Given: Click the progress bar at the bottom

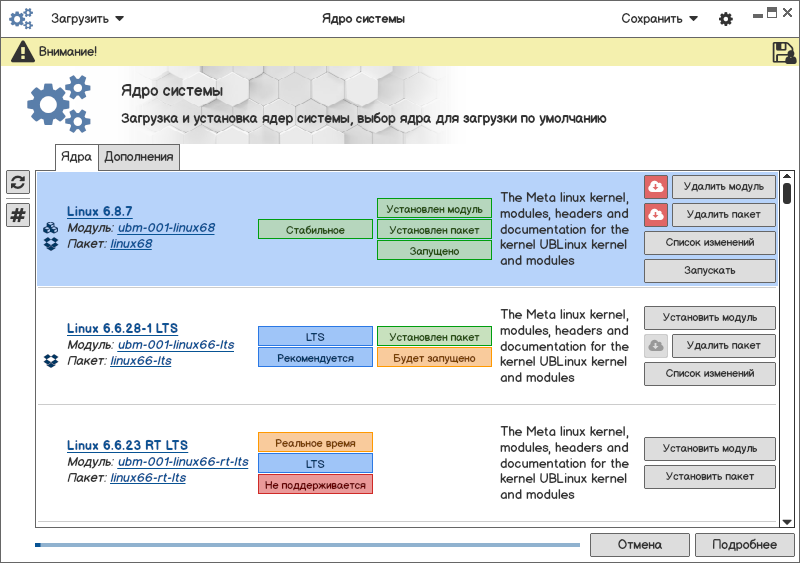Looking at the screenshot, I should [x=307, y=545].
